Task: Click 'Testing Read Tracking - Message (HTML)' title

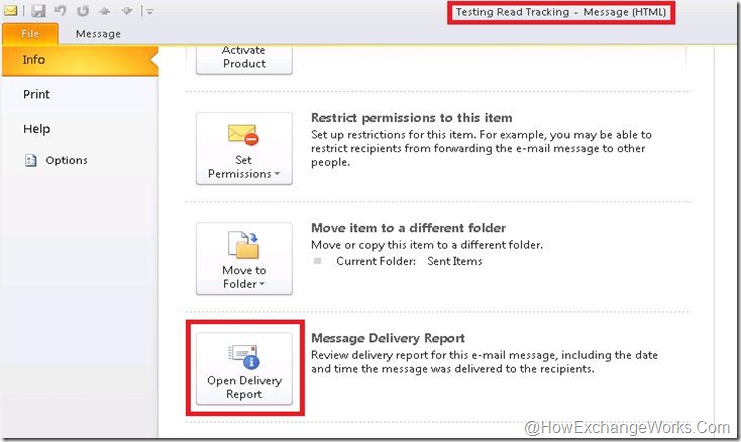Action: [x=560, y=12]
